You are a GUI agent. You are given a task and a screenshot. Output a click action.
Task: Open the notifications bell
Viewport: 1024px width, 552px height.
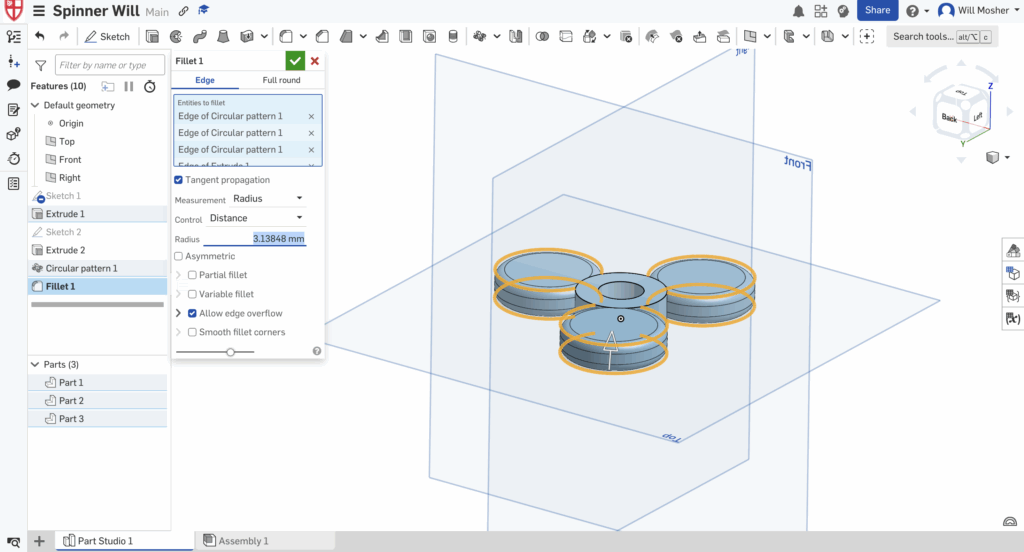[798, 11]
